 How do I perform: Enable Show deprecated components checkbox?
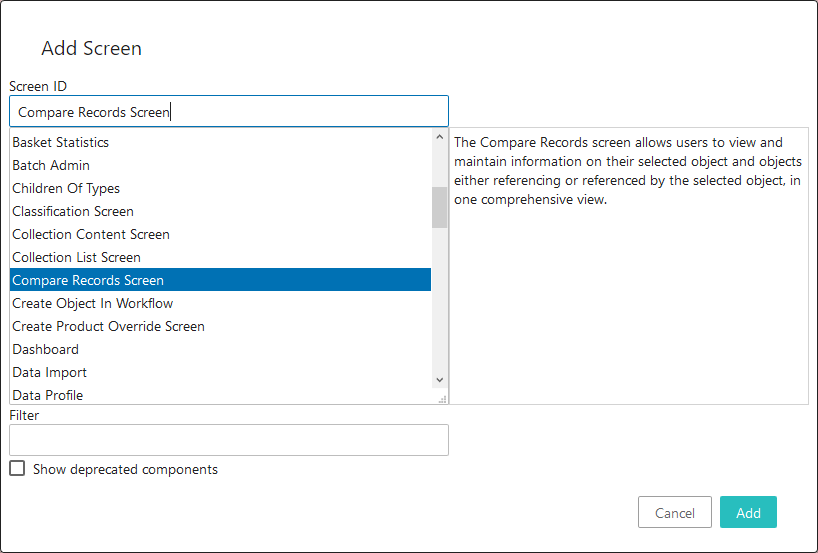pos(17,468)
